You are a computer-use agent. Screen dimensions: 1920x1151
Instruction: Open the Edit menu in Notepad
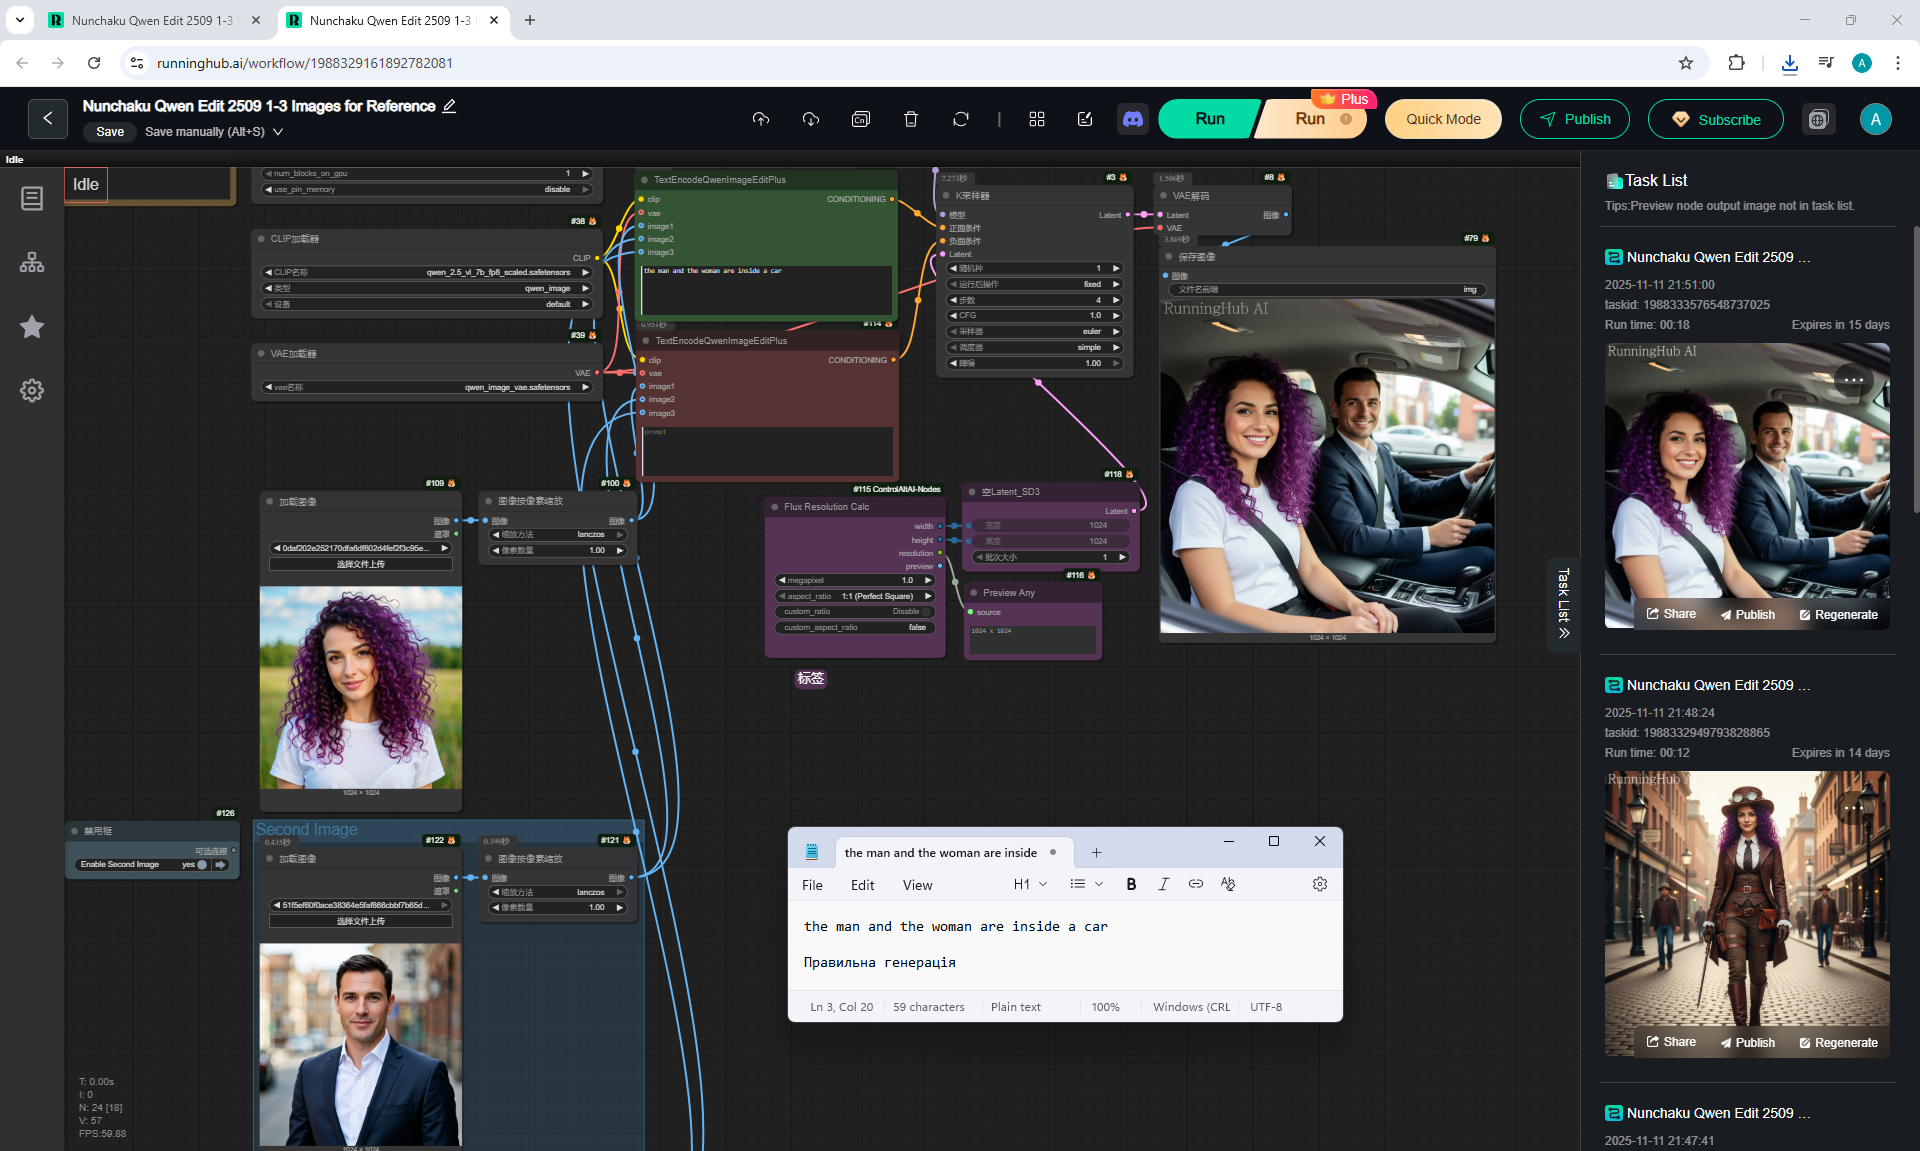coord(862,885)
